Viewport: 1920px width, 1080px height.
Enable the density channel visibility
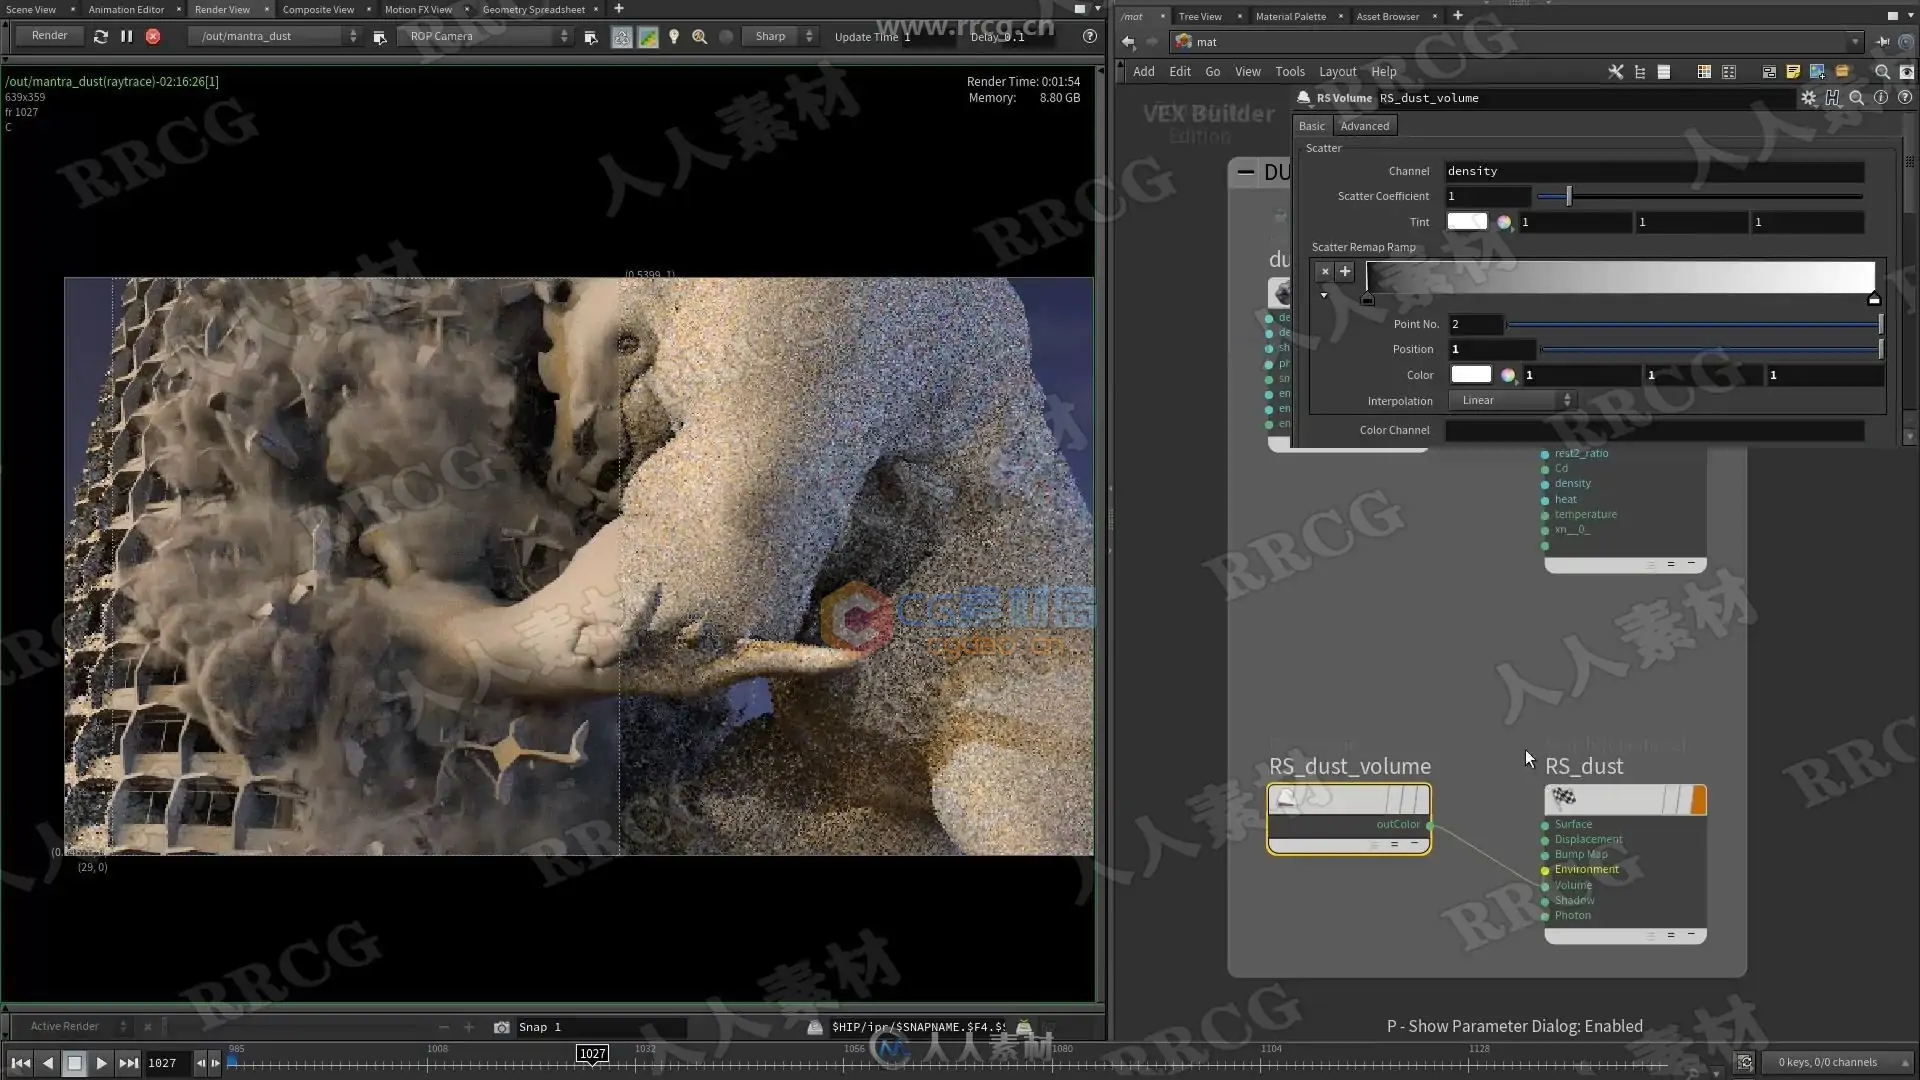[1545, 484]
